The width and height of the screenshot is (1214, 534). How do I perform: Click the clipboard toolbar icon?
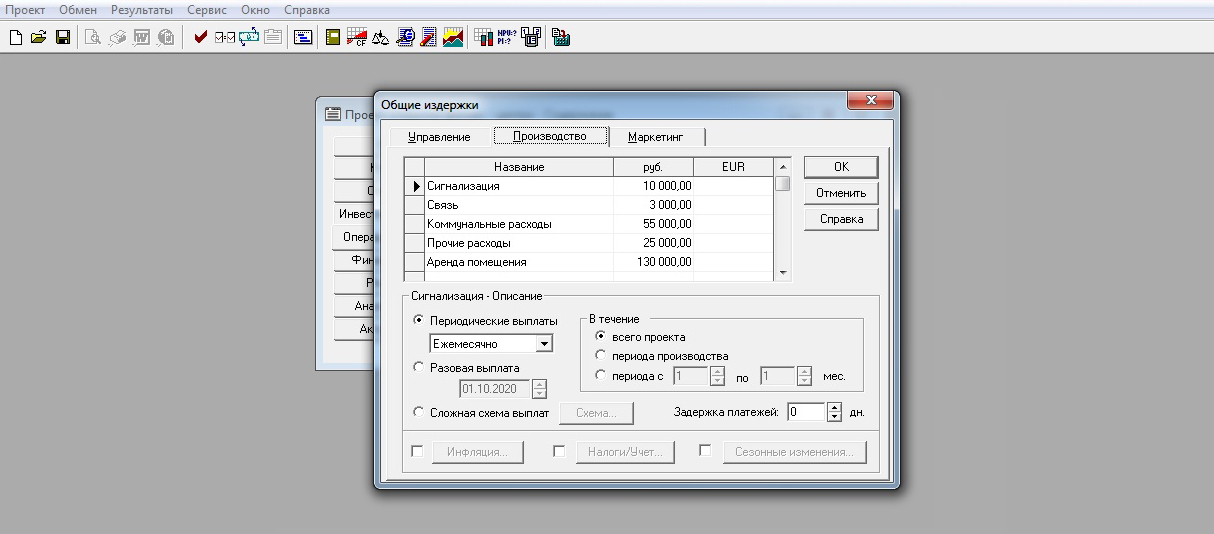tap(272, 37)
